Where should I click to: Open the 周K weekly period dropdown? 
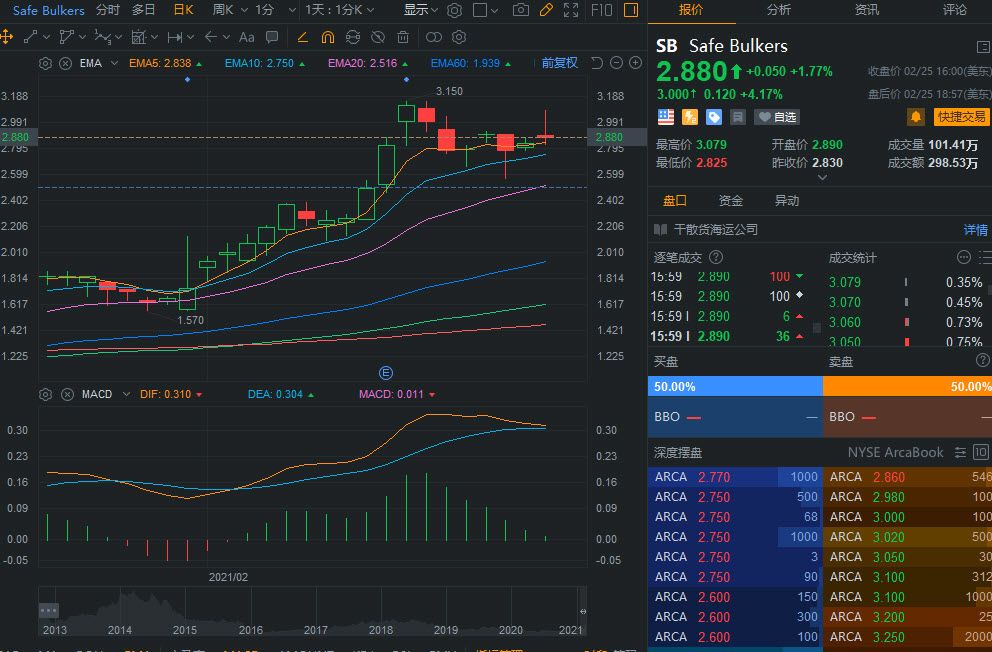[229, 10]
